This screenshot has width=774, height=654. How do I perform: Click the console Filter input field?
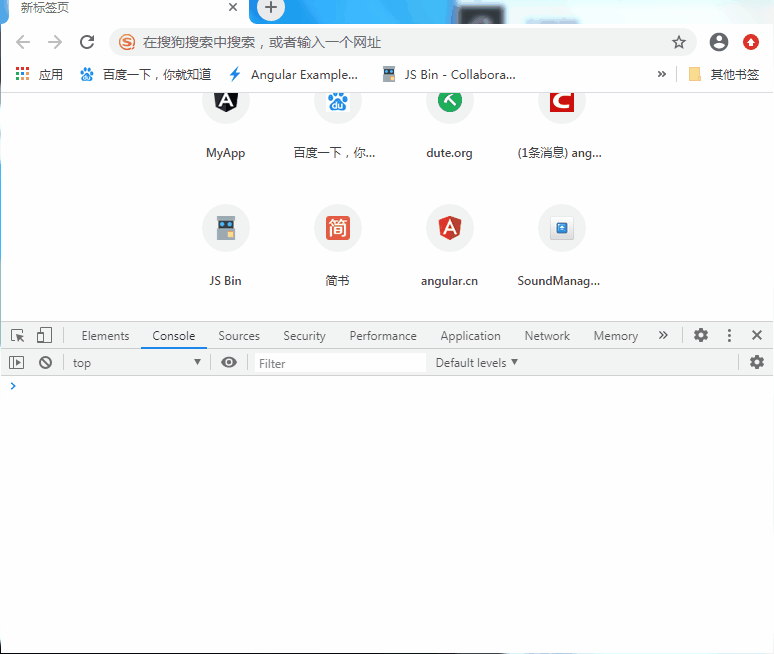click(x=340, y=363)
